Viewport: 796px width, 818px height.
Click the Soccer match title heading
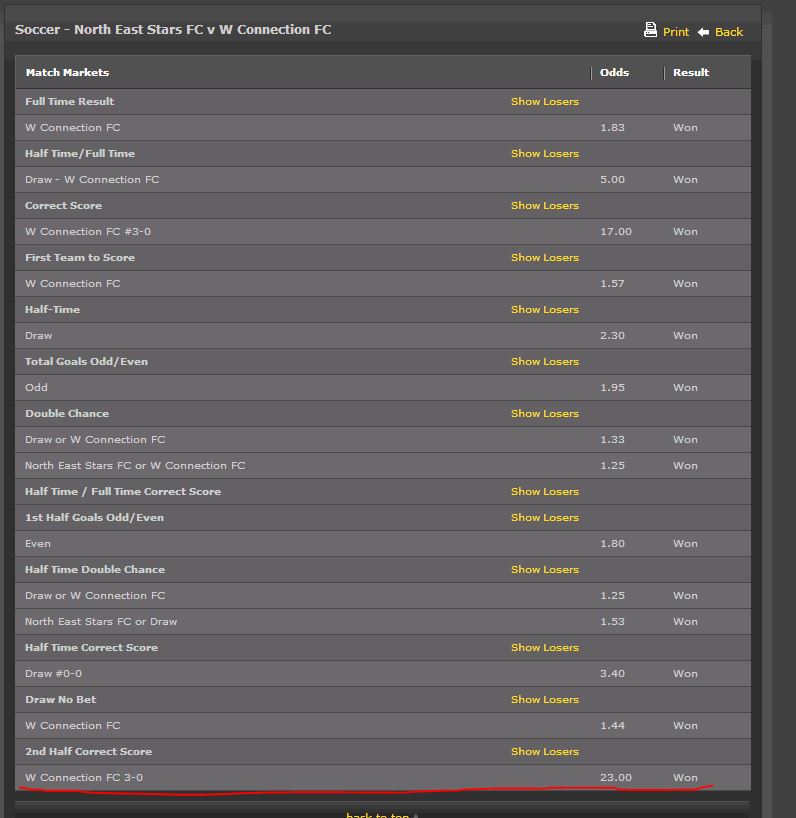[x=173, y=30]
